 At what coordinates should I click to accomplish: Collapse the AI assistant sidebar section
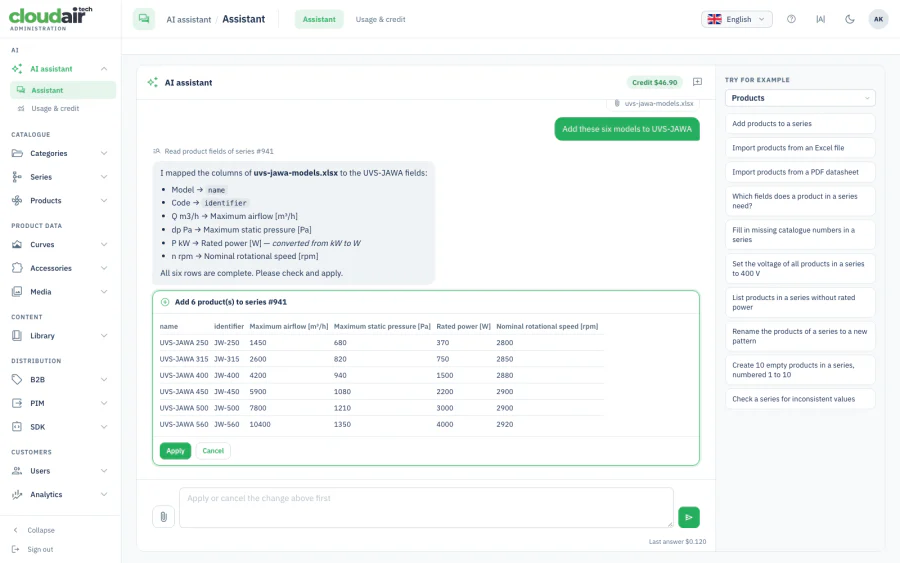point(104,69)
